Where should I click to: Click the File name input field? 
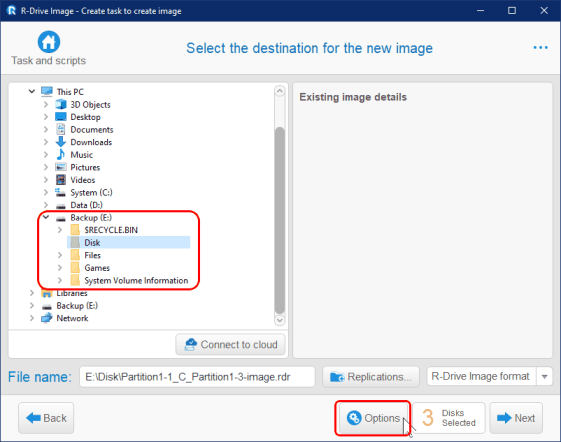[x=197, y=377]
